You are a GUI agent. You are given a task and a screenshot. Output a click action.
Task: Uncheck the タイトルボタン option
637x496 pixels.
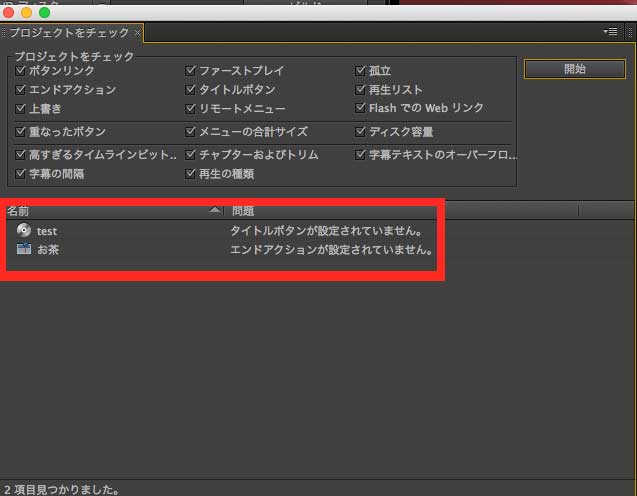point(191,90)
